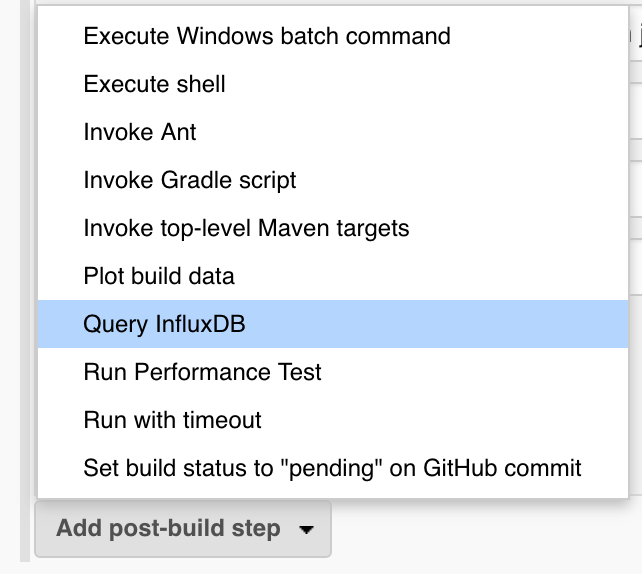This screenshot has height=574, width=642.
Task: Add a Gradle script build step
Action: tap(190, 180)
